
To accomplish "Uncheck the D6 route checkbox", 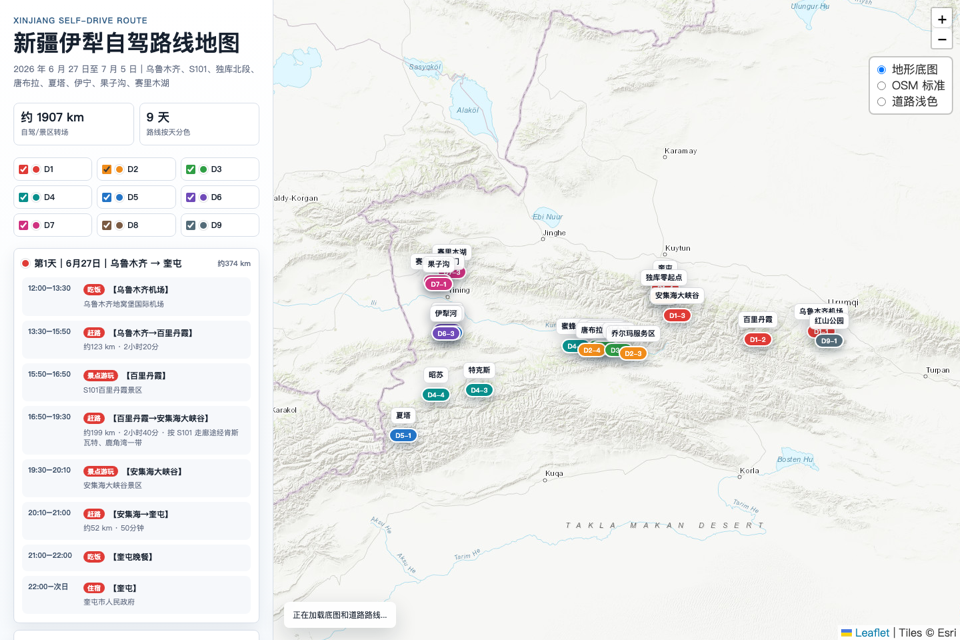I will click(x=190, y=197).
